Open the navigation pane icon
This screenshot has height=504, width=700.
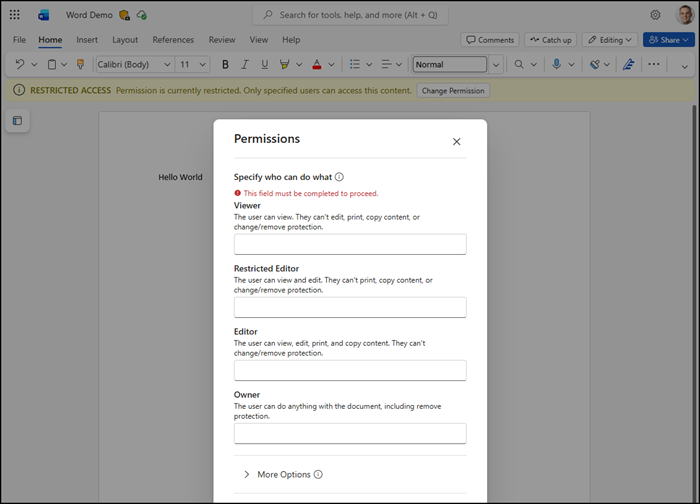(17, 121)
